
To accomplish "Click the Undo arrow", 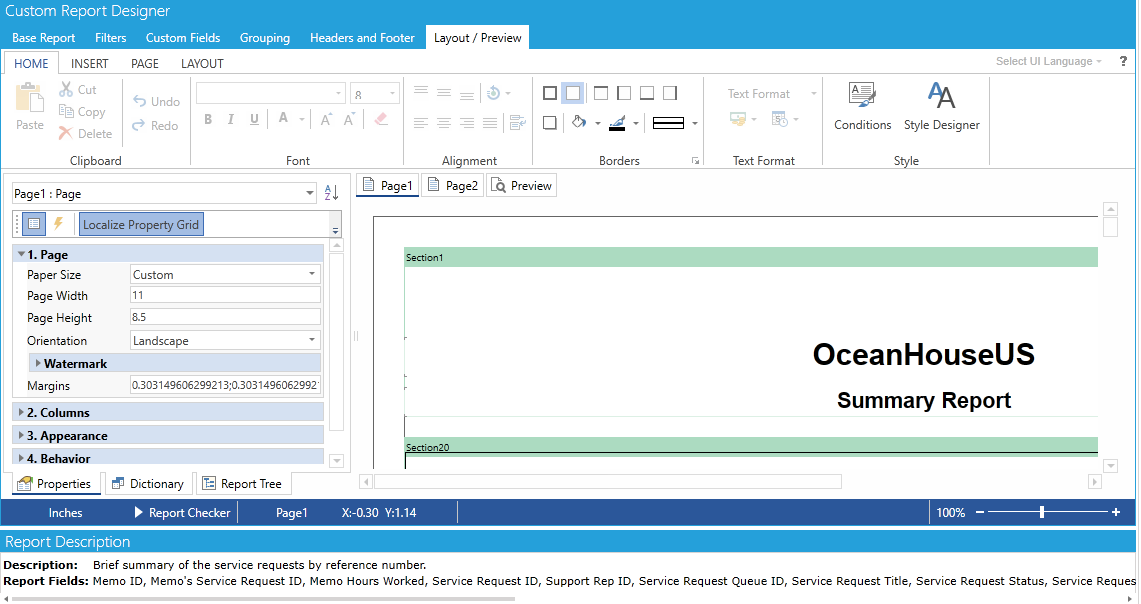I will pos(140,101).
